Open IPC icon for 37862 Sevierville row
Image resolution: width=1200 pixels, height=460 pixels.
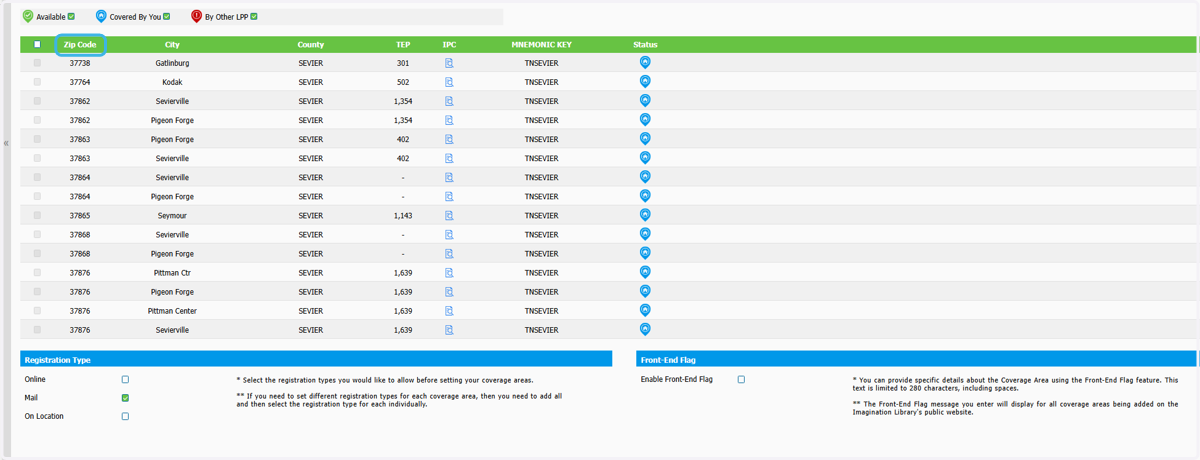[x=449, y=101]
